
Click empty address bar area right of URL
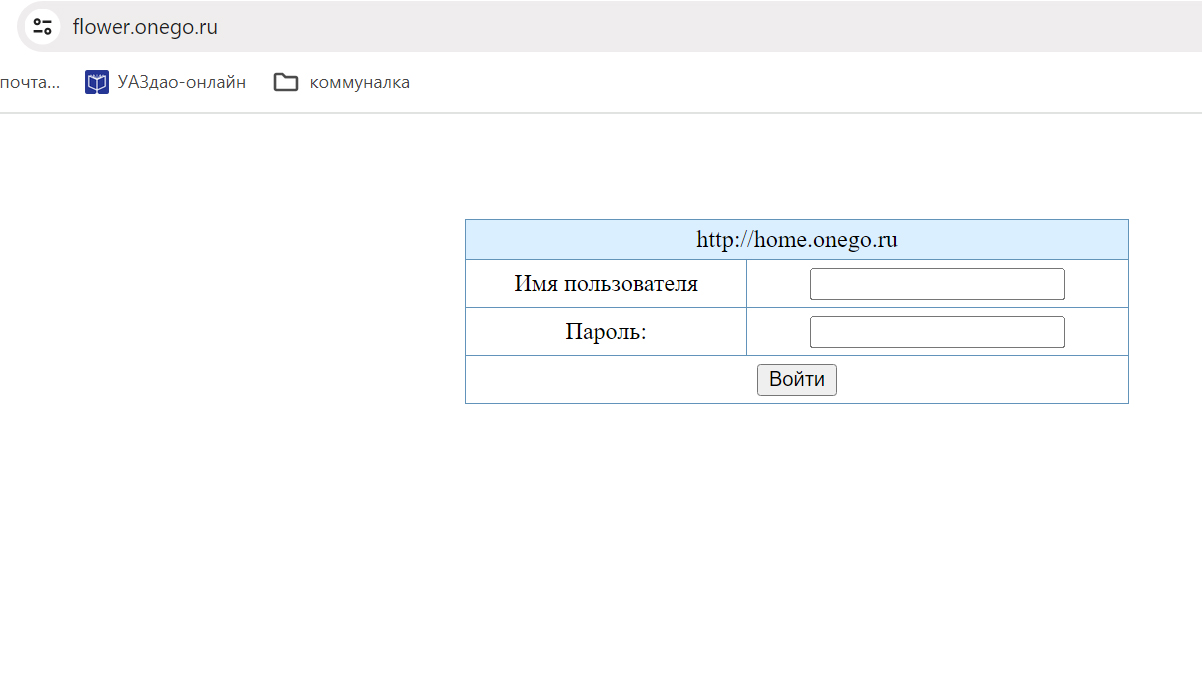pyautogui.click(x=700, y=27)
